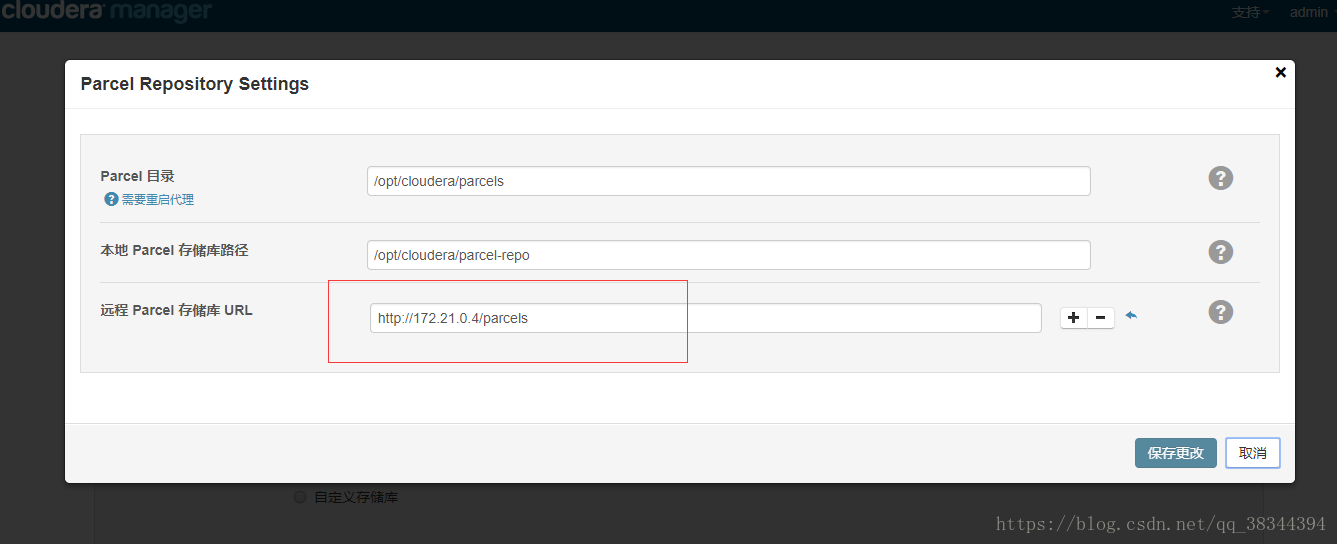
Task: Click the blue 需要重启代理 info icon
Action: click(111, 199)
